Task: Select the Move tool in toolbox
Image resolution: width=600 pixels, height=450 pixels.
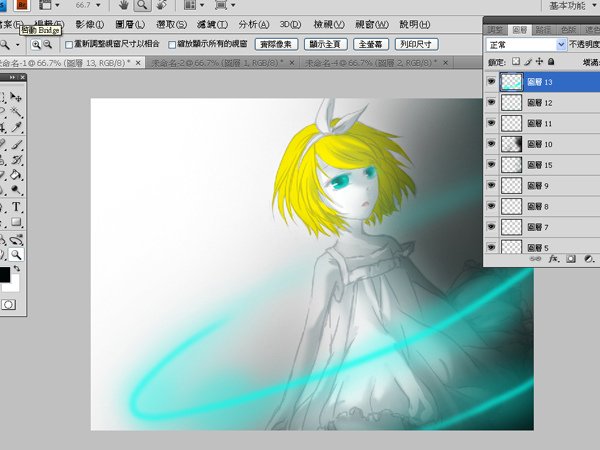Action: [x=16, y=97]
